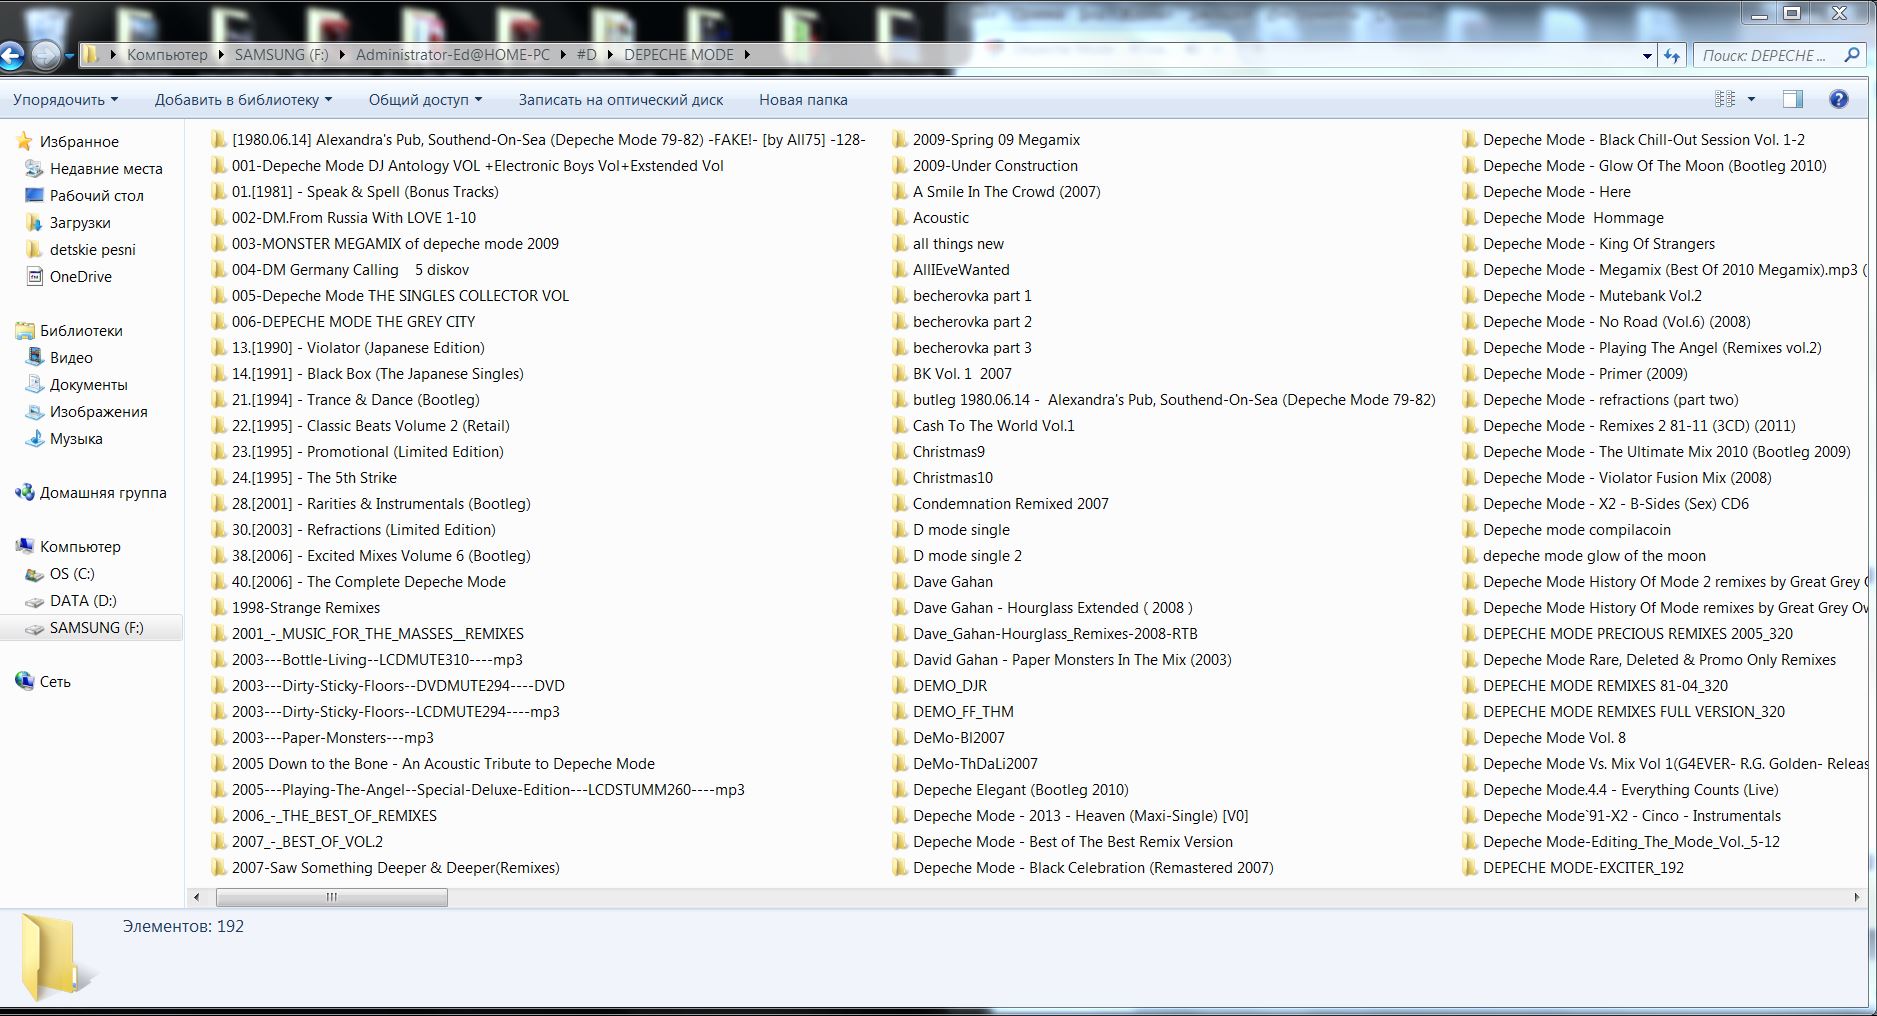The image size is (1877, 1016).
Task: Select folder 40.[2006] - The Complete Depeche Mode
Action: tap(369, 582)
